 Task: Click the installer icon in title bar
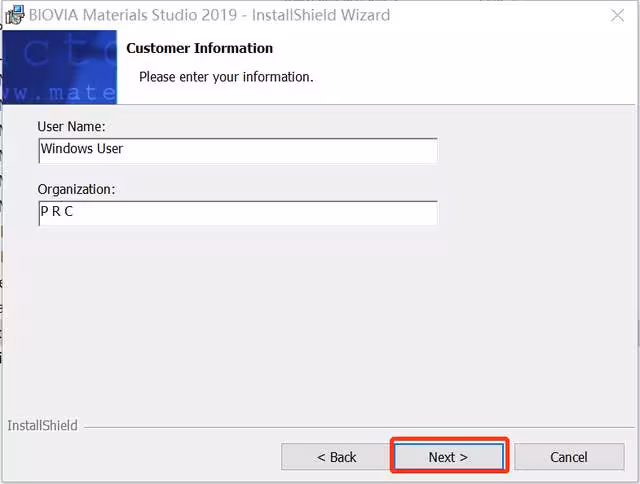(x=16, y=16)
